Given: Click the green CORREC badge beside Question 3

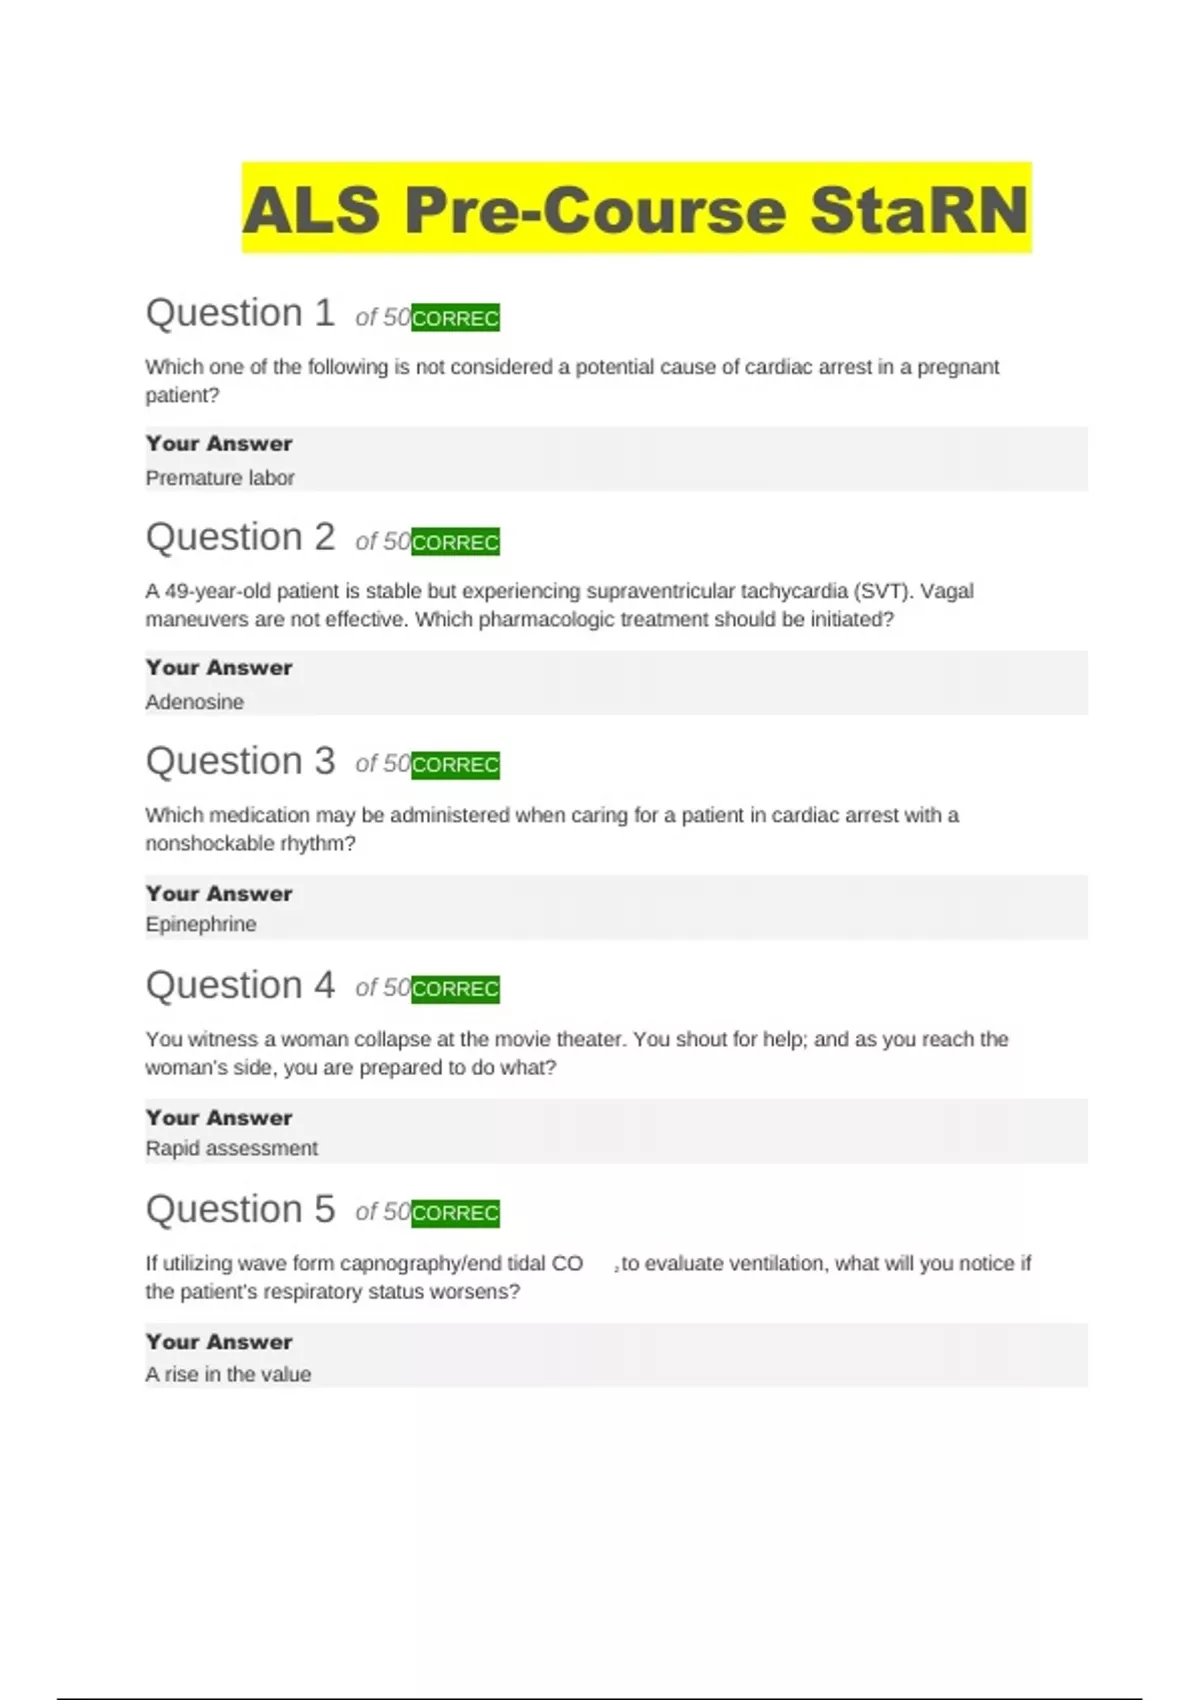Looking at the screenshot, I should pos(455,765).
